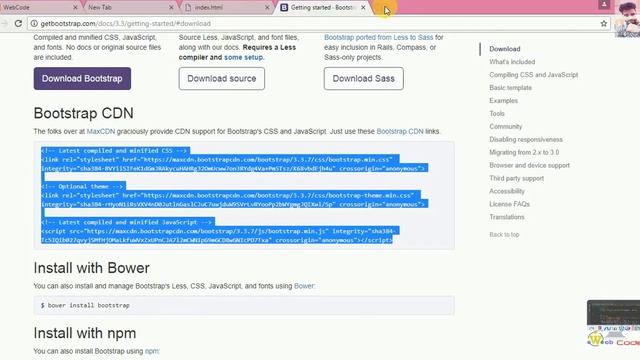Follow the MaxCDN link
640x360 pixels.
[x=101, y=131]
